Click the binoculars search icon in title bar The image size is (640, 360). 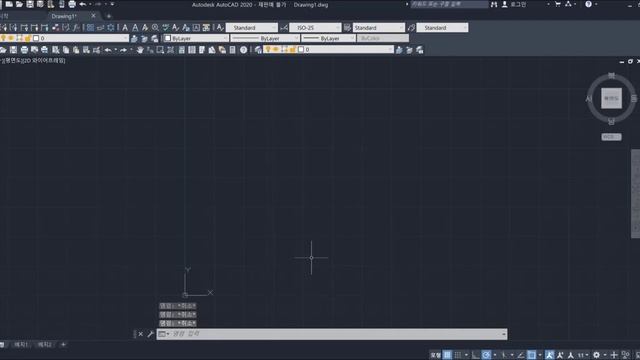tap(494, 4)
